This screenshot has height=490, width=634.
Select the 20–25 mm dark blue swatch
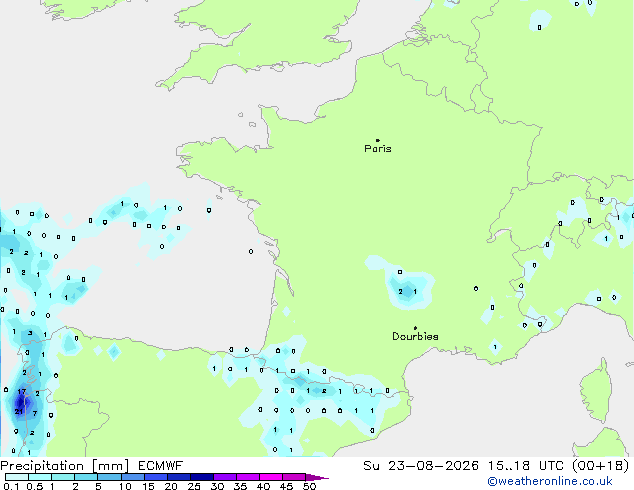pos(179,477)
